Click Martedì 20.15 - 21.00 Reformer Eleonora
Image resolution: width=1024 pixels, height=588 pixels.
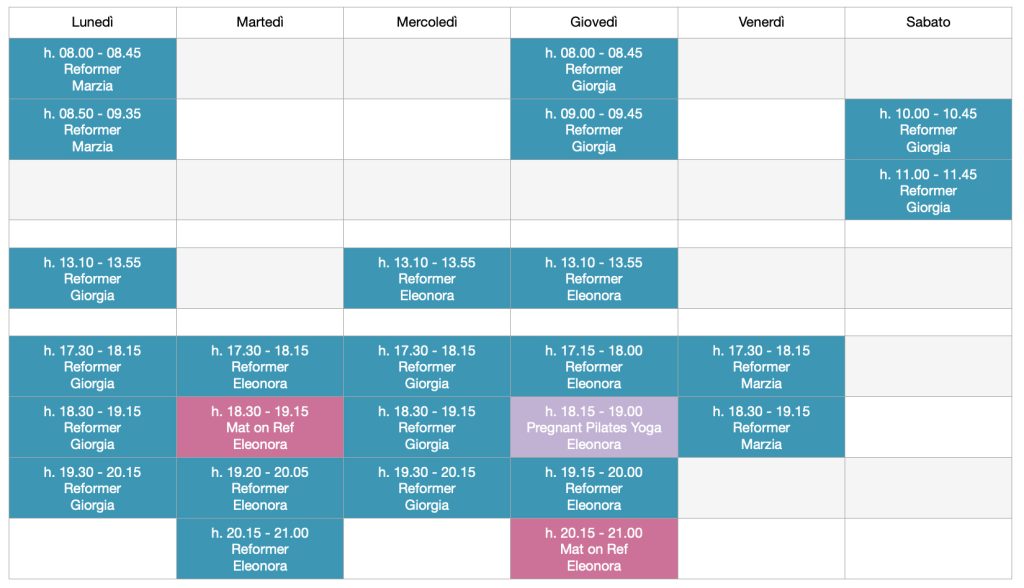coord(260,549)
